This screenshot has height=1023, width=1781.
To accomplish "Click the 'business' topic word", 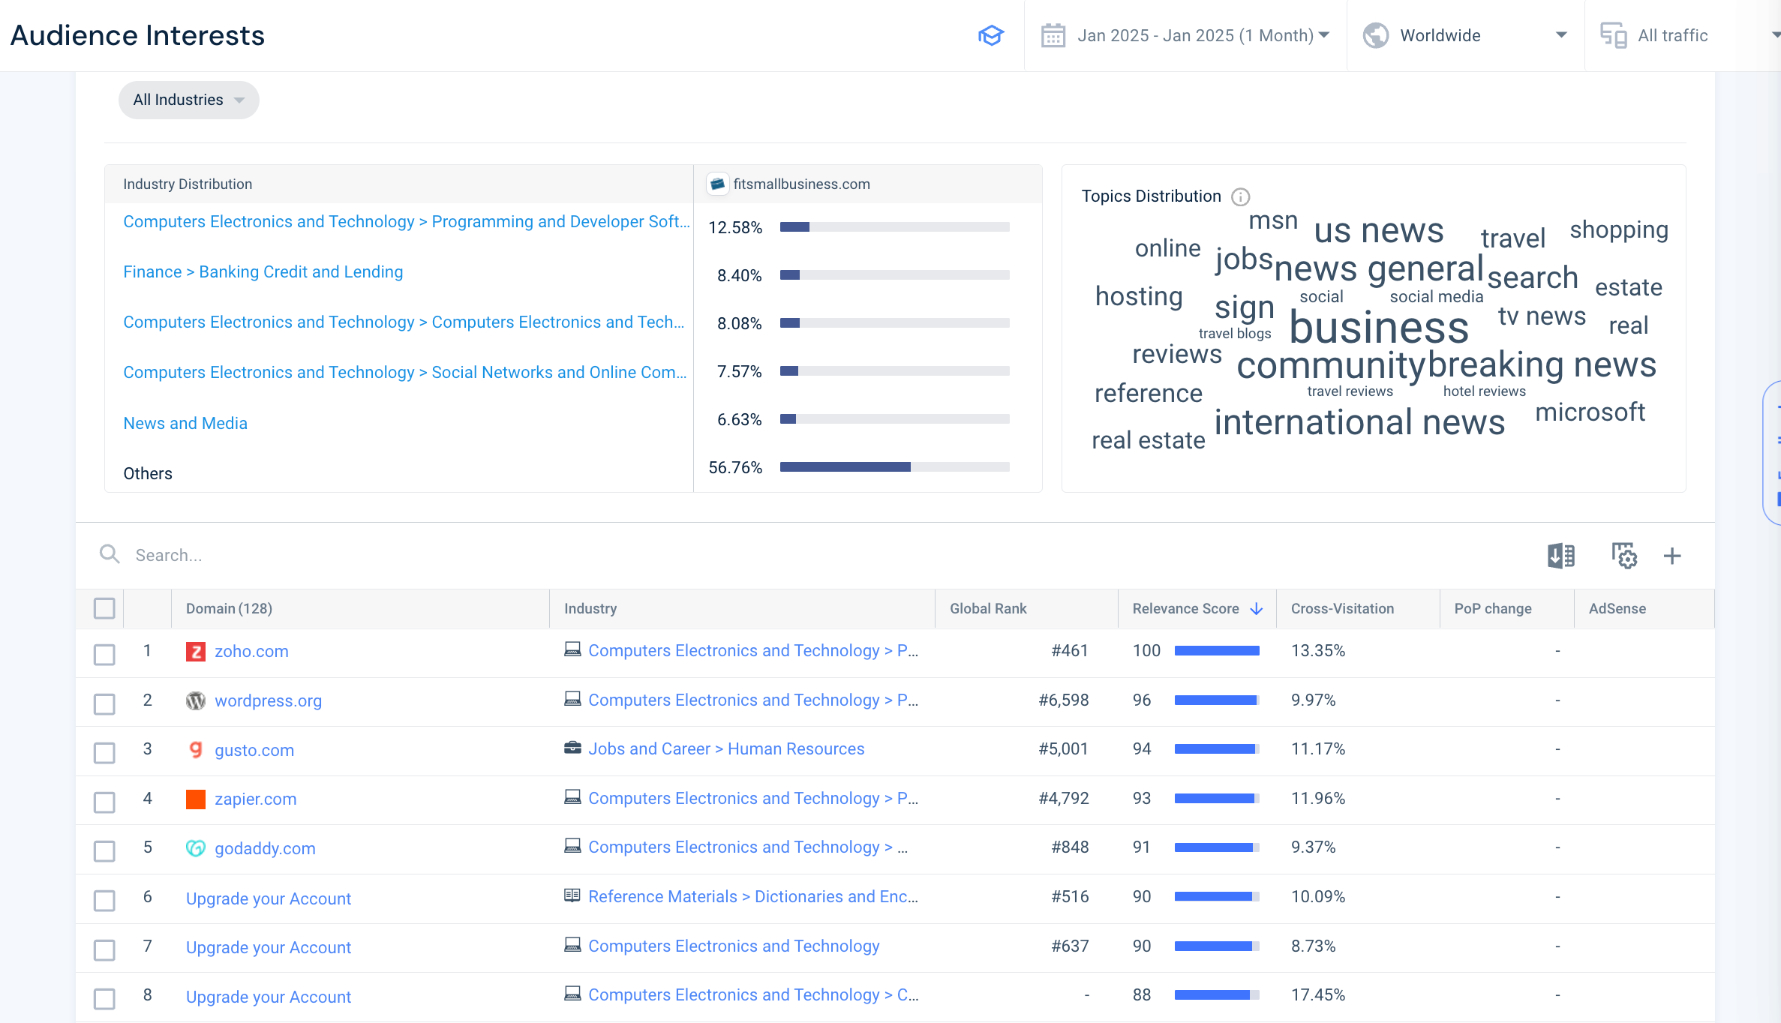I will (x=1379, y=327).
